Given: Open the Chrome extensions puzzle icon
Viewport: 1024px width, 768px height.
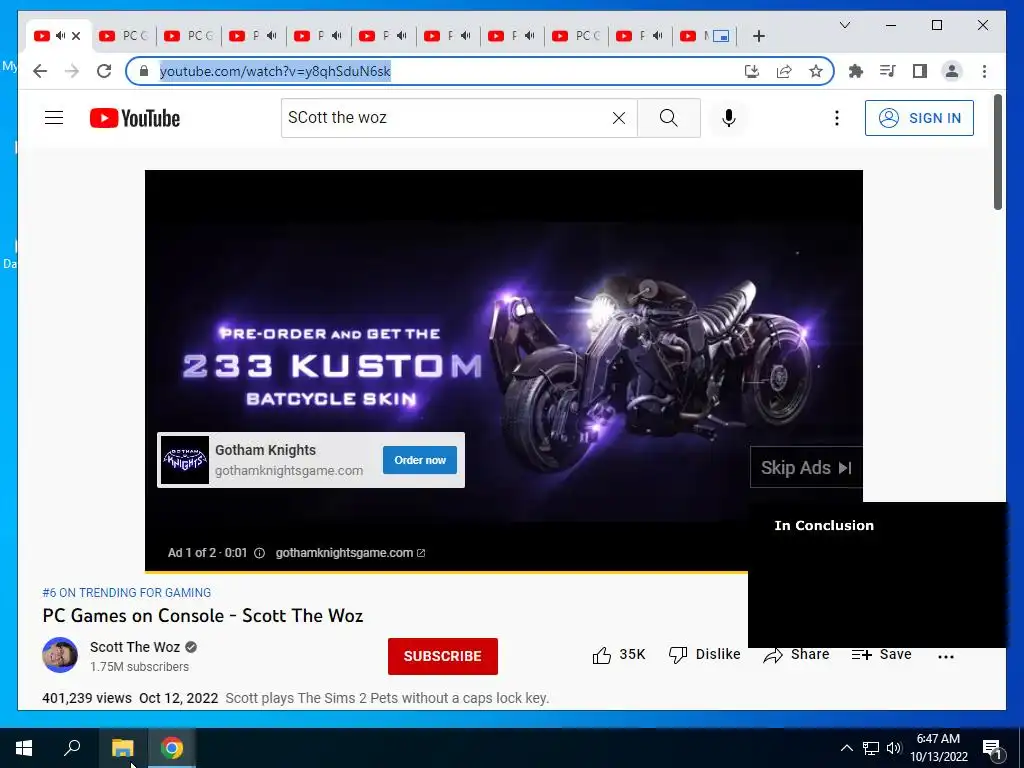Looking at the screenshot, I should (x=856, y=71).
